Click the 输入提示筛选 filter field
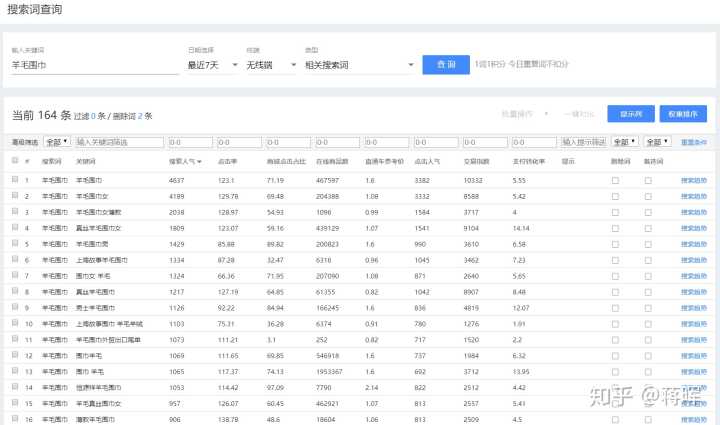Viewport: 720px width, 425px height. coord(583,142)
